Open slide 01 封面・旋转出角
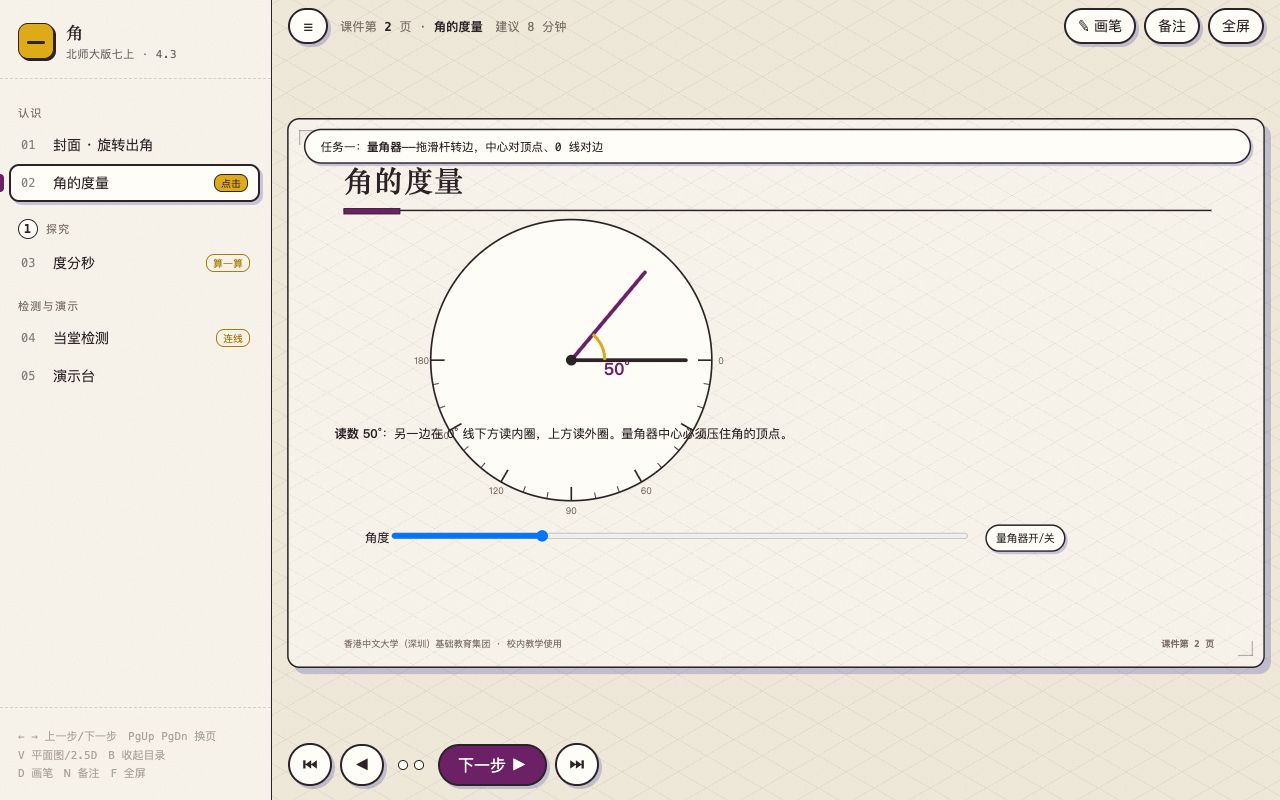 (134, 145)
